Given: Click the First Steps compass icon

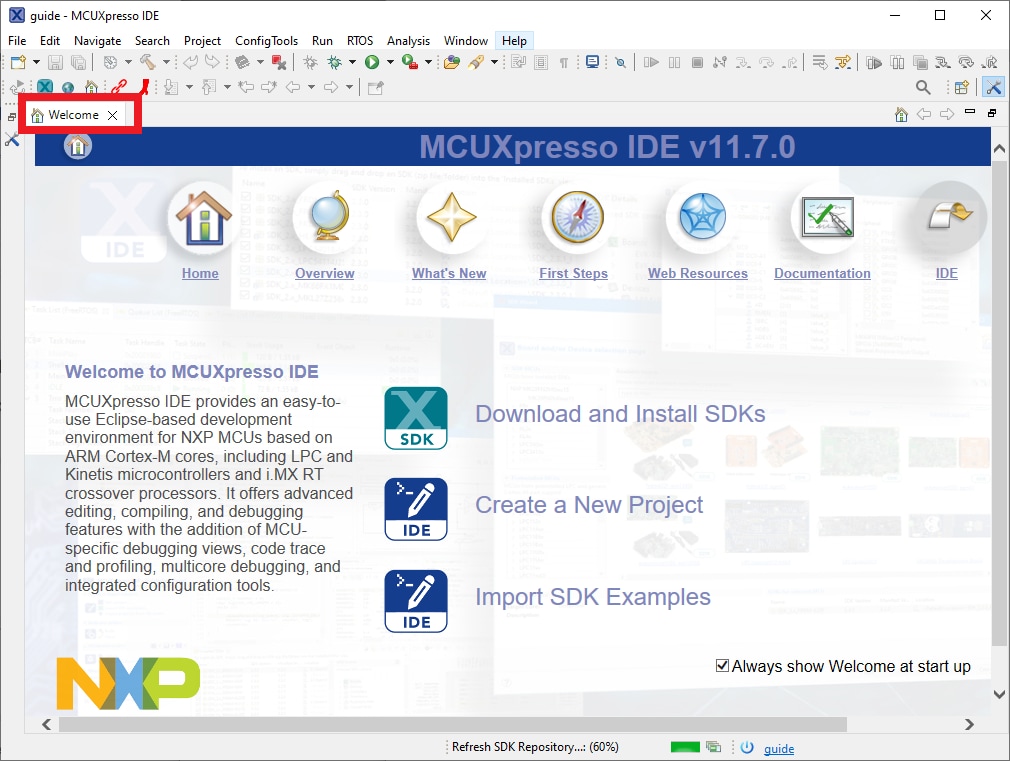Looking at the screenshot, I should 574,218.
